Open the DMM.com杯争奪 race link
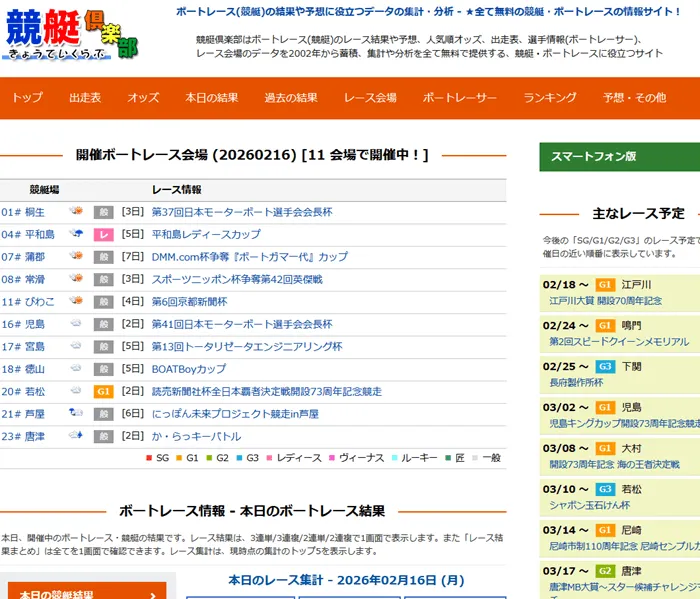The height and width of the screenshot is (599, 700). point(250,257)
